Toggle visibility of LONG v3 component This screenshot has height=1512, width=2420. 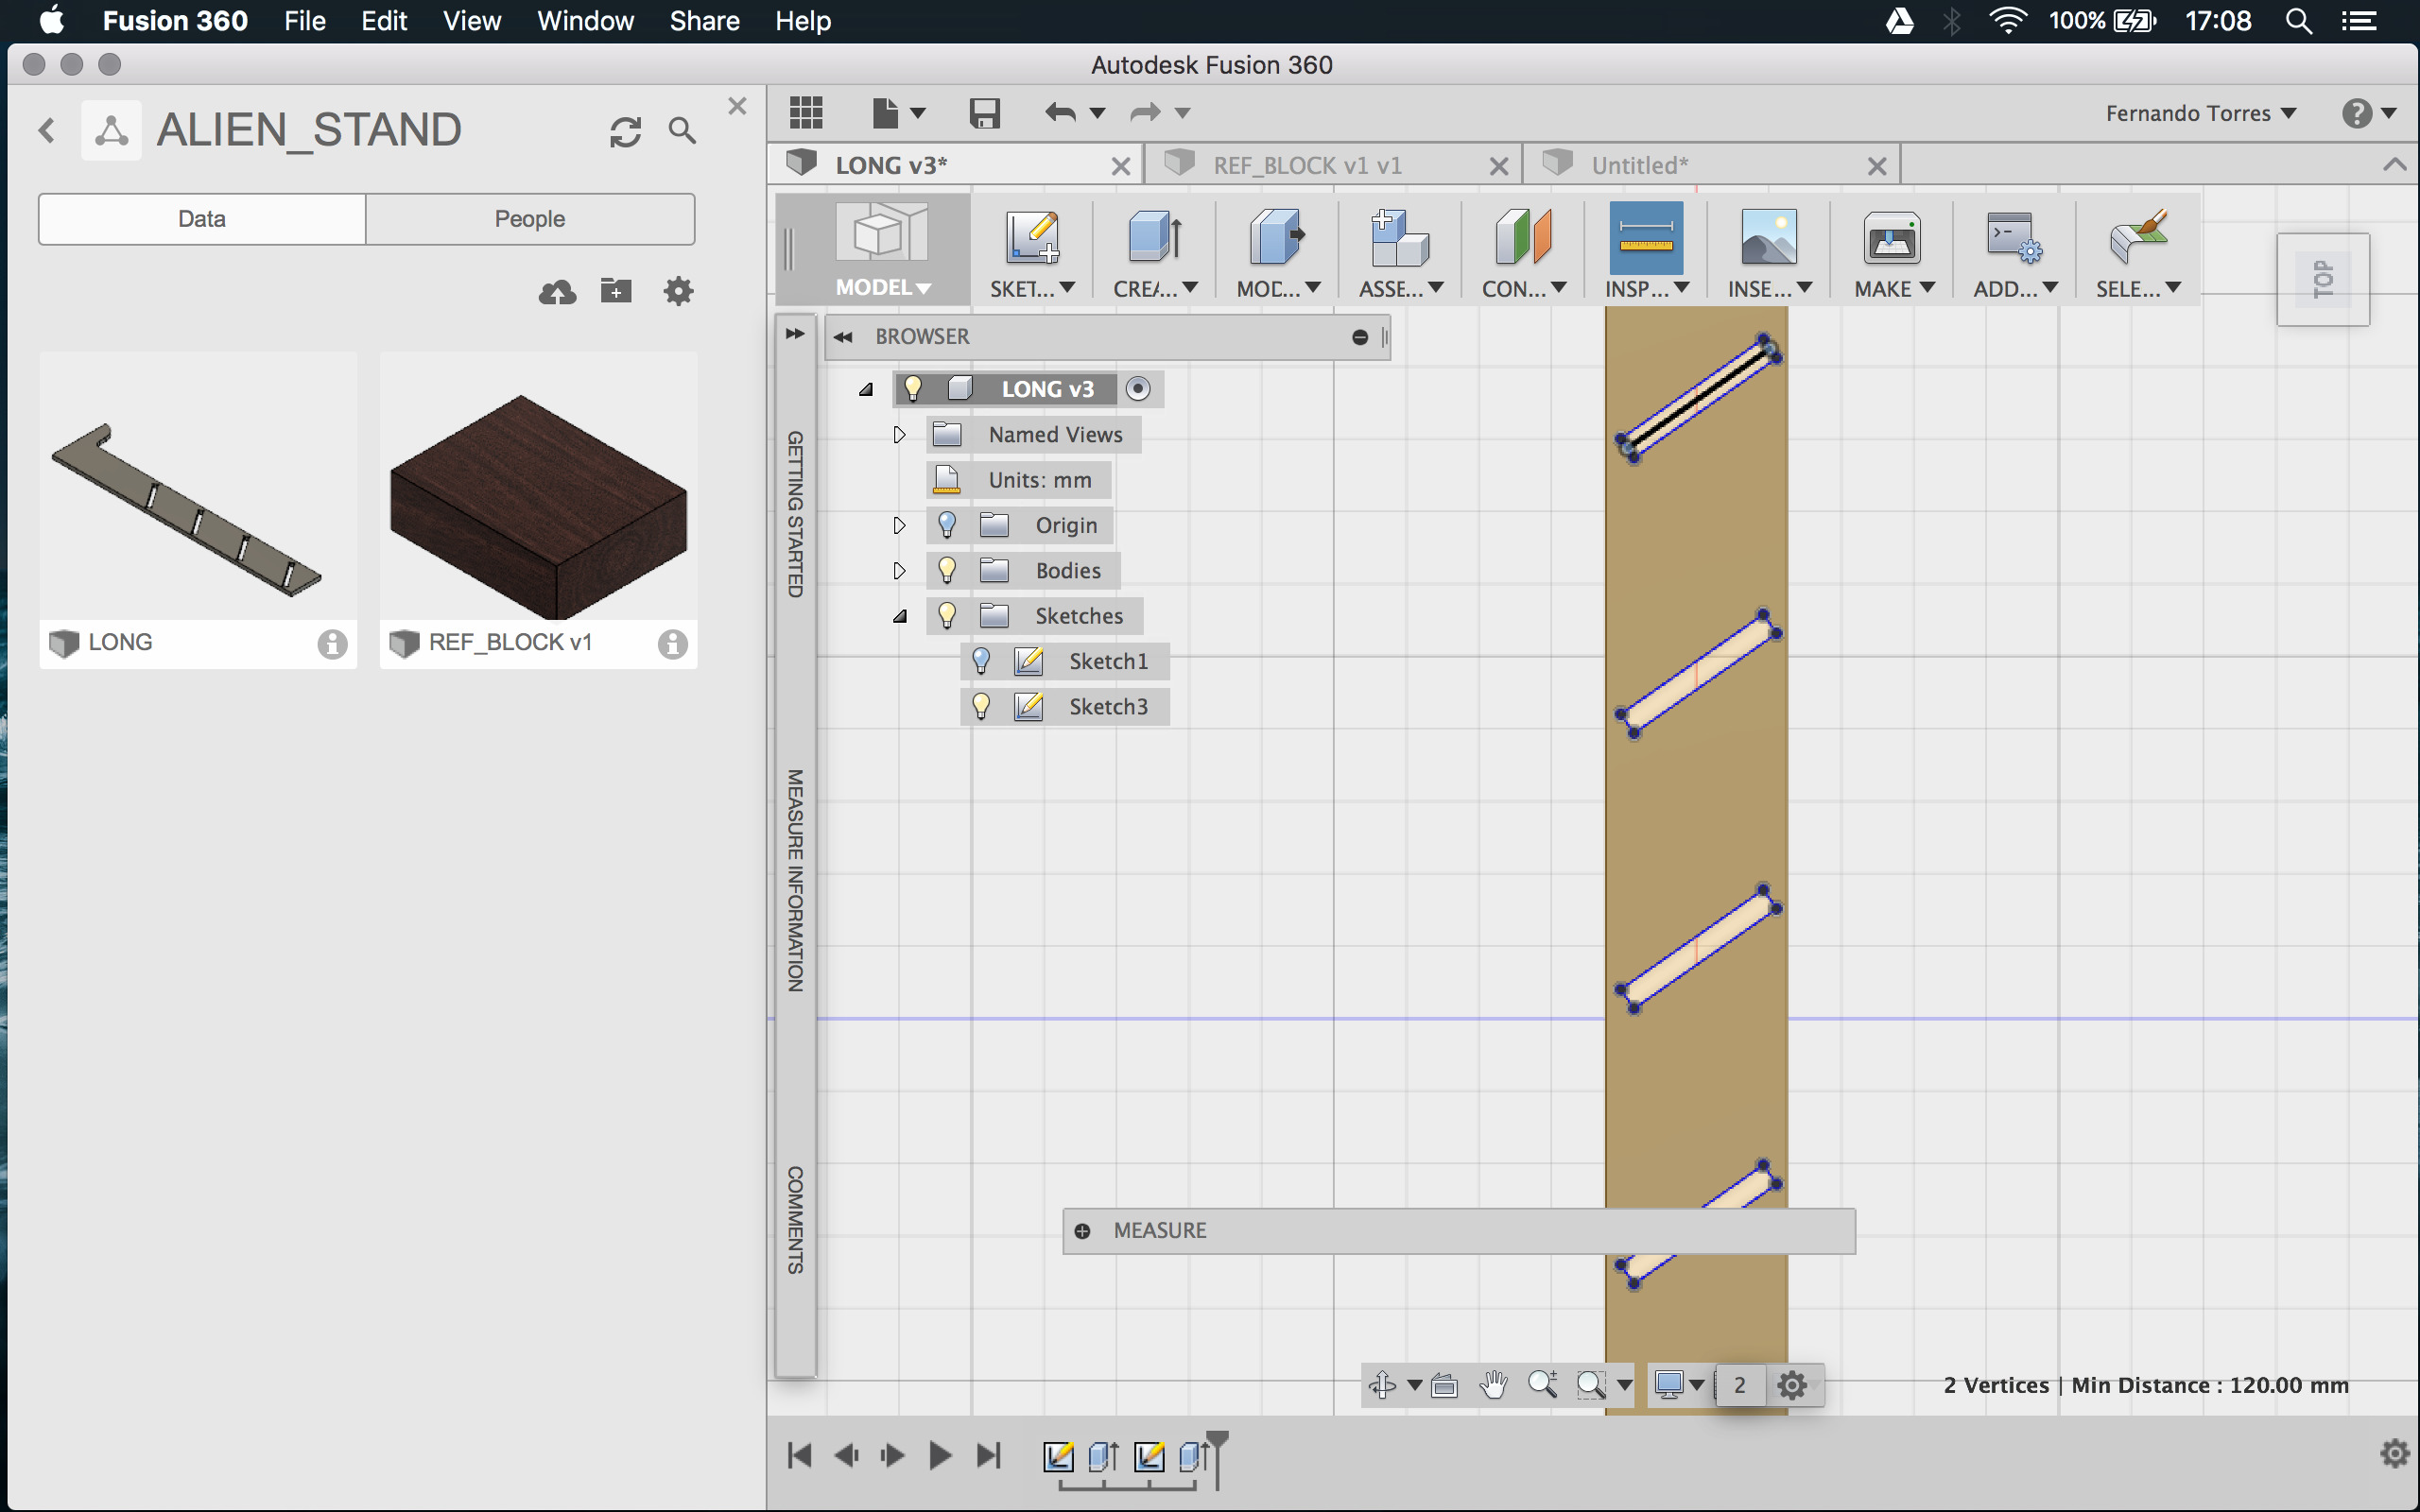pos(913,388)
